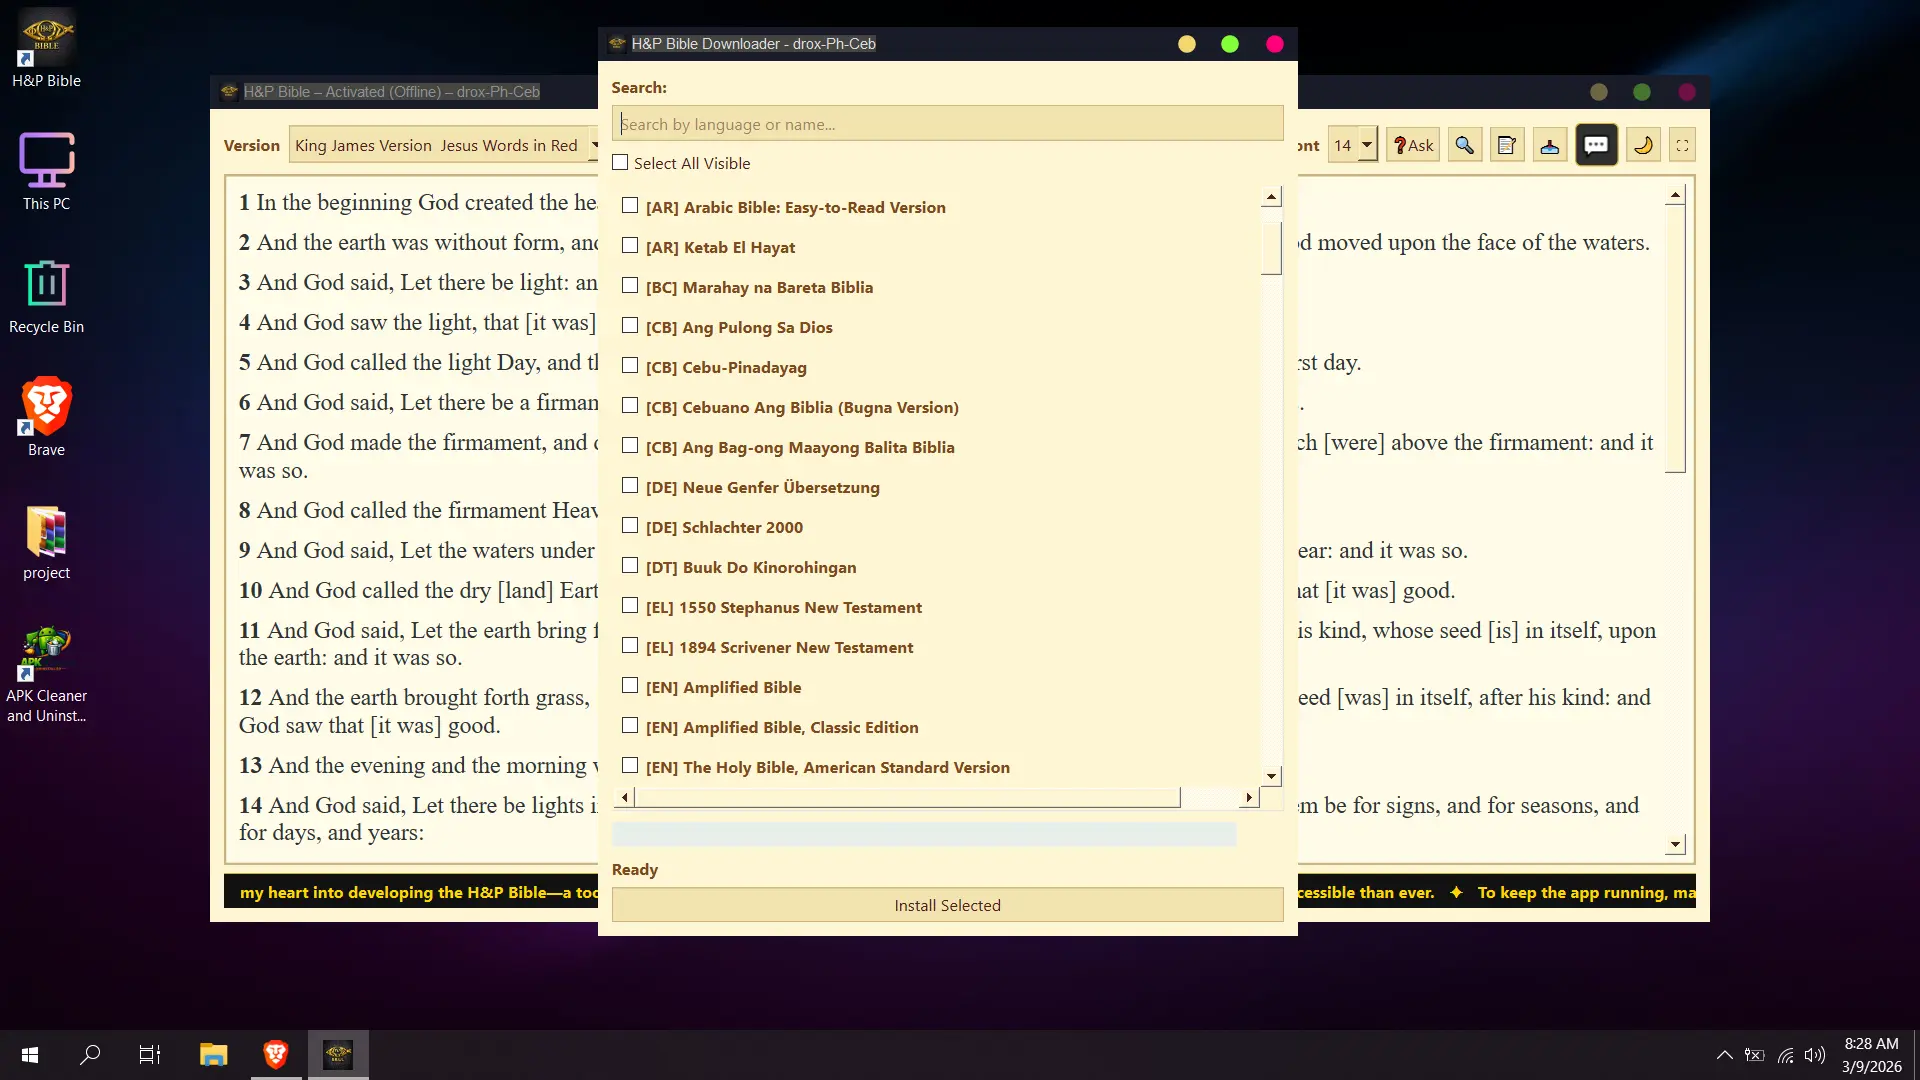This screenshot has height=1080, width=1920.
Task: Check 1550 Stephanus New Testament
Action: click(630, 606)
